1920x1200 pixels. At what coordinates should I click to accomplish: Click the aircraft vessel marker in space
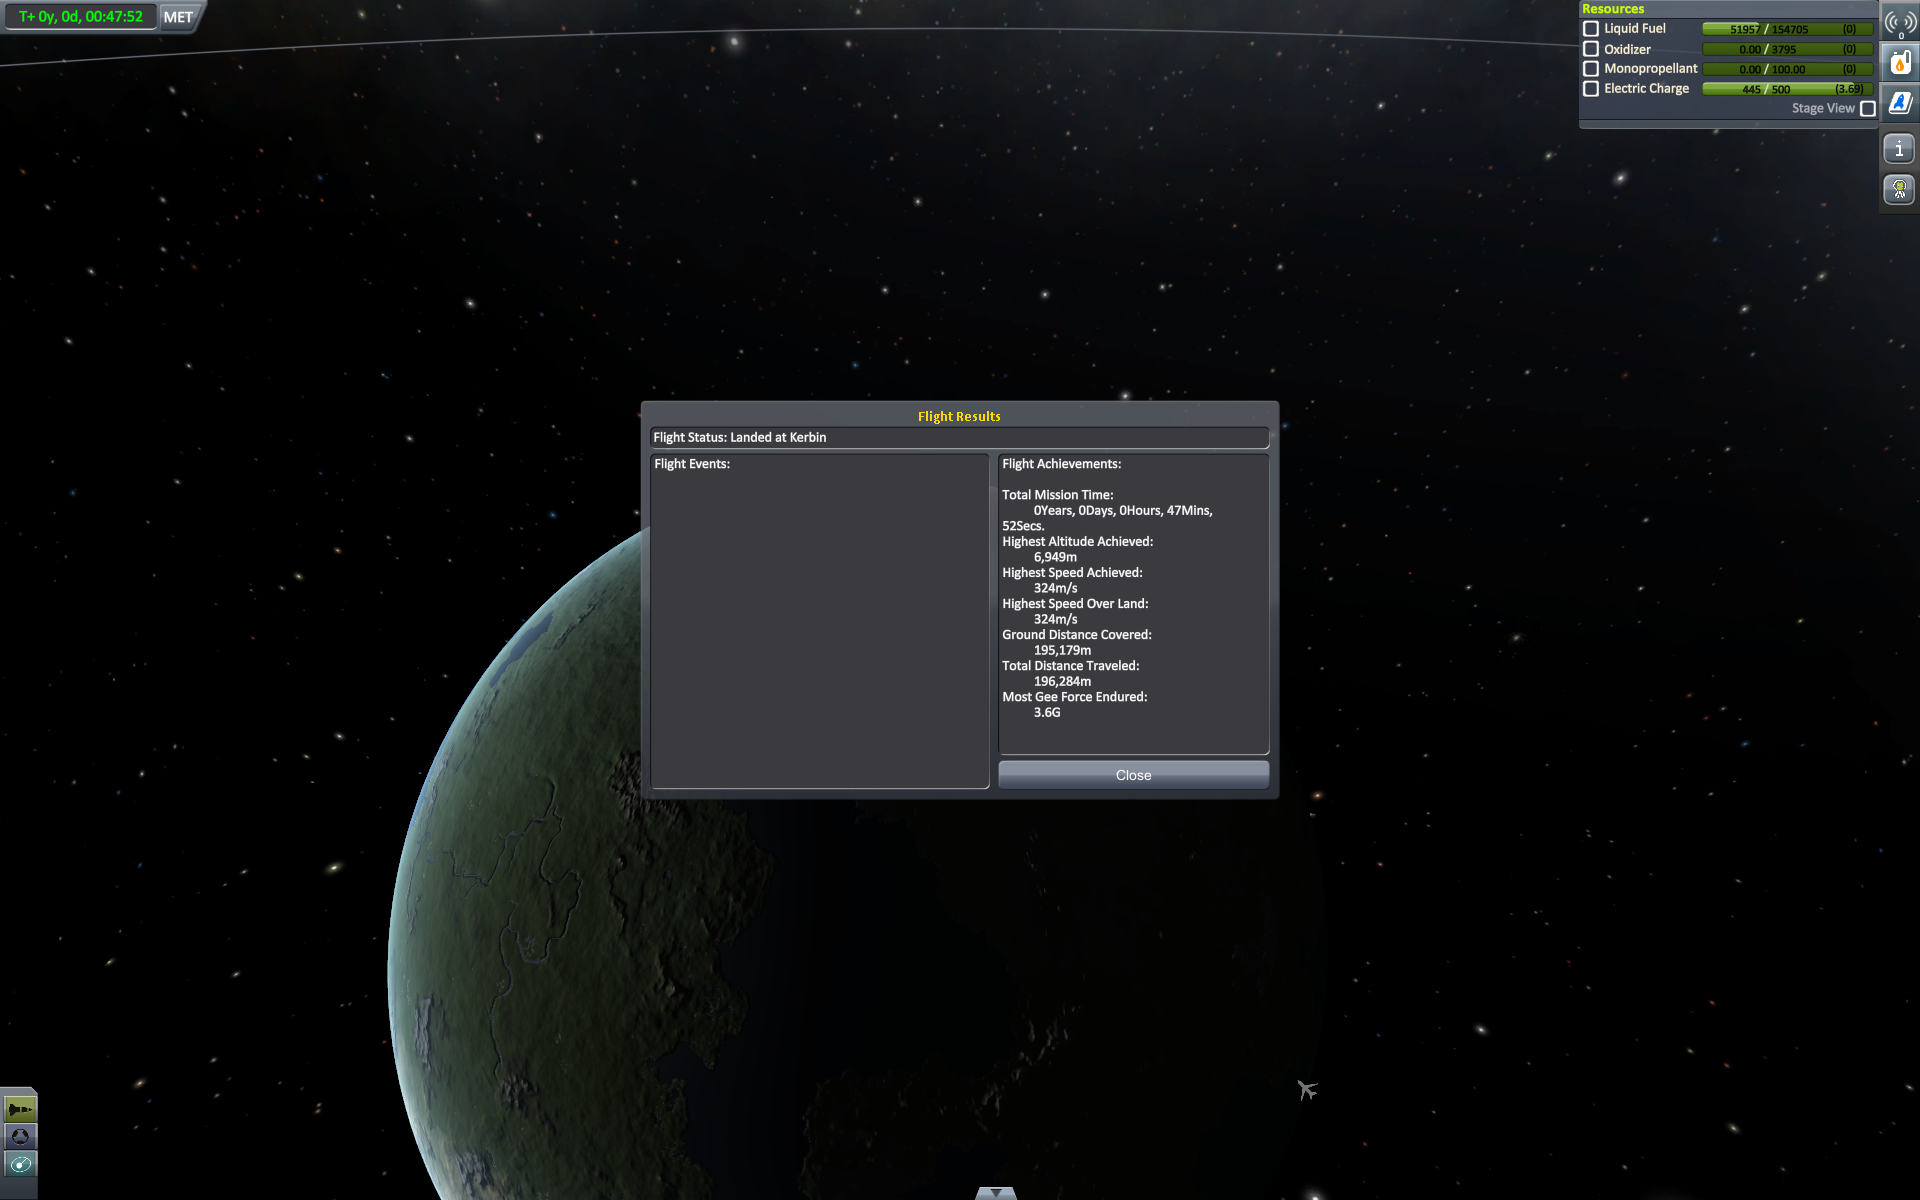pos(1307,1089)
